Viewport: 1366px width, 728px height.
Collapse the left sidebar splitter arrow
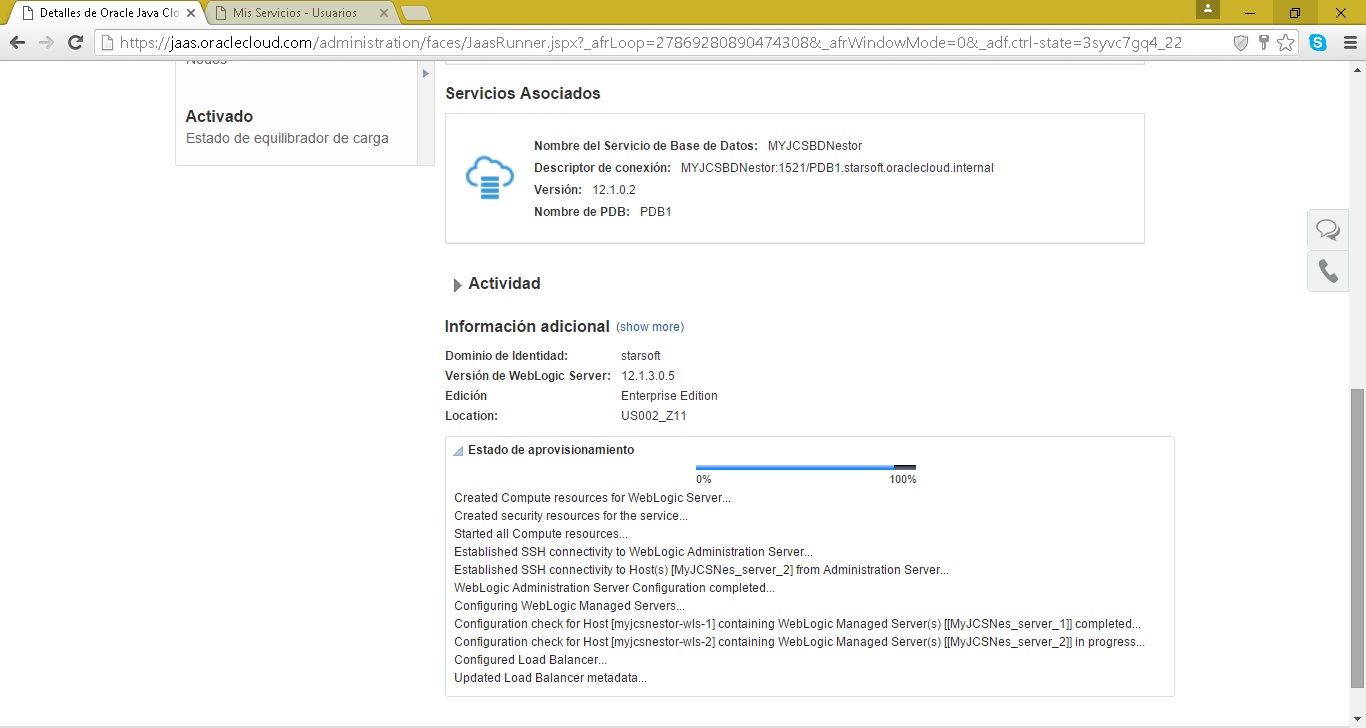(x=425, y=74)
